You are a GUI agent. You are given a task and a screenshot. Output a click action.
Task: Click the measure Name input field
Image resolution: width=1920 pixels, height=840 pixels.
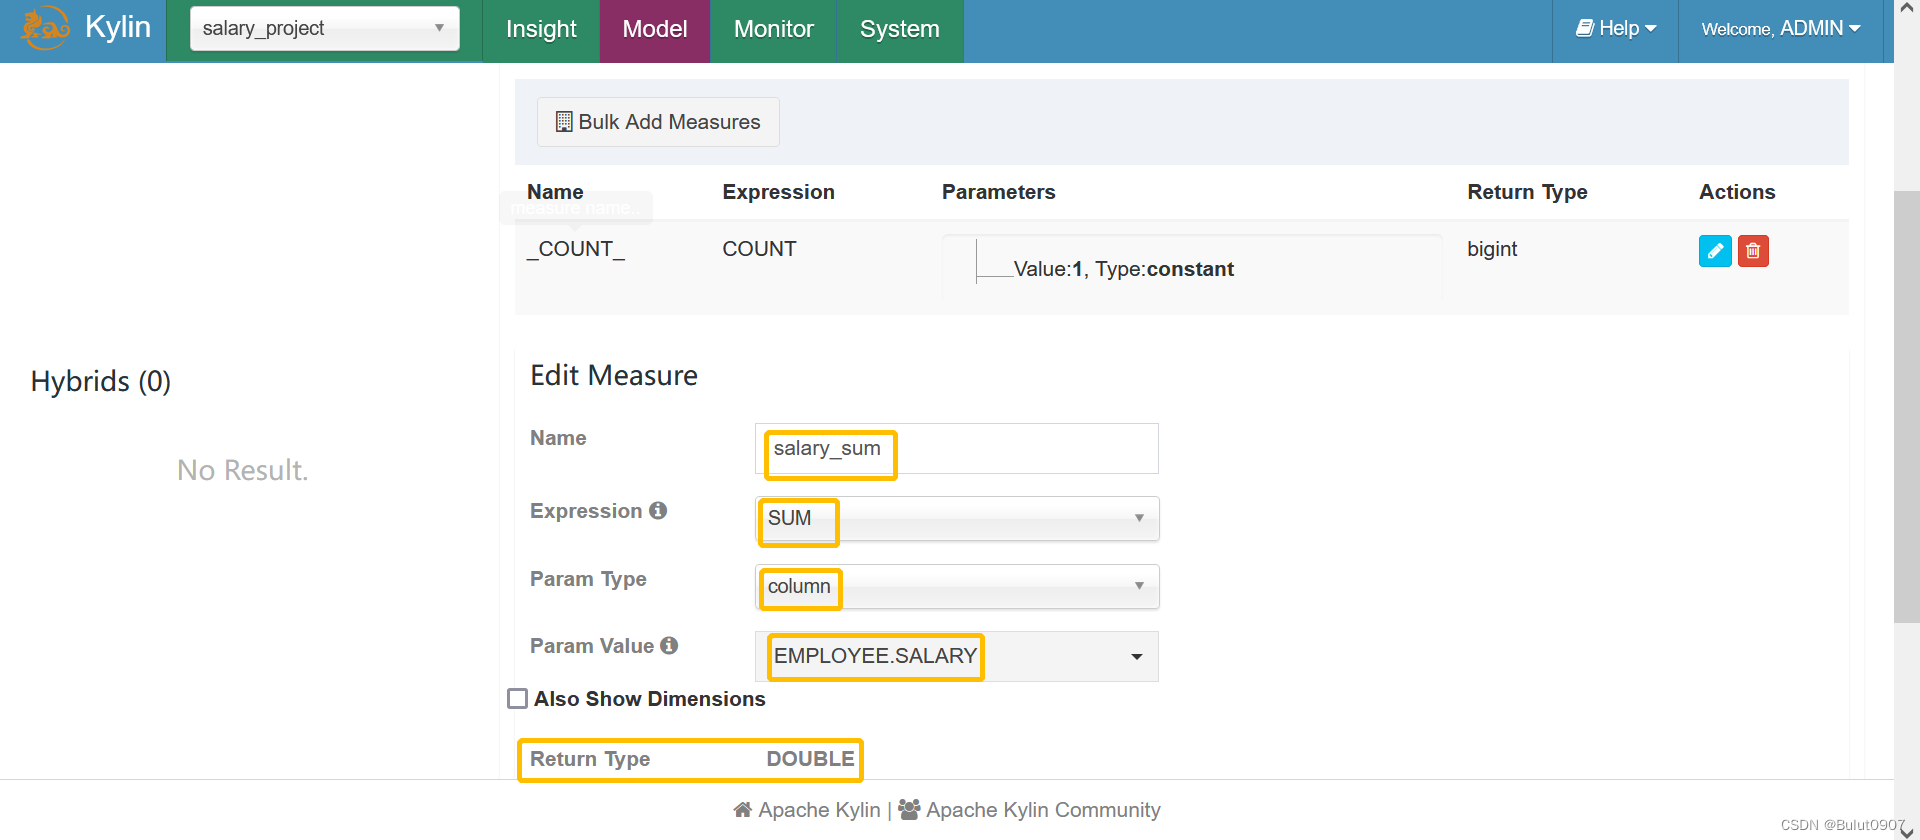coord(957,448)
